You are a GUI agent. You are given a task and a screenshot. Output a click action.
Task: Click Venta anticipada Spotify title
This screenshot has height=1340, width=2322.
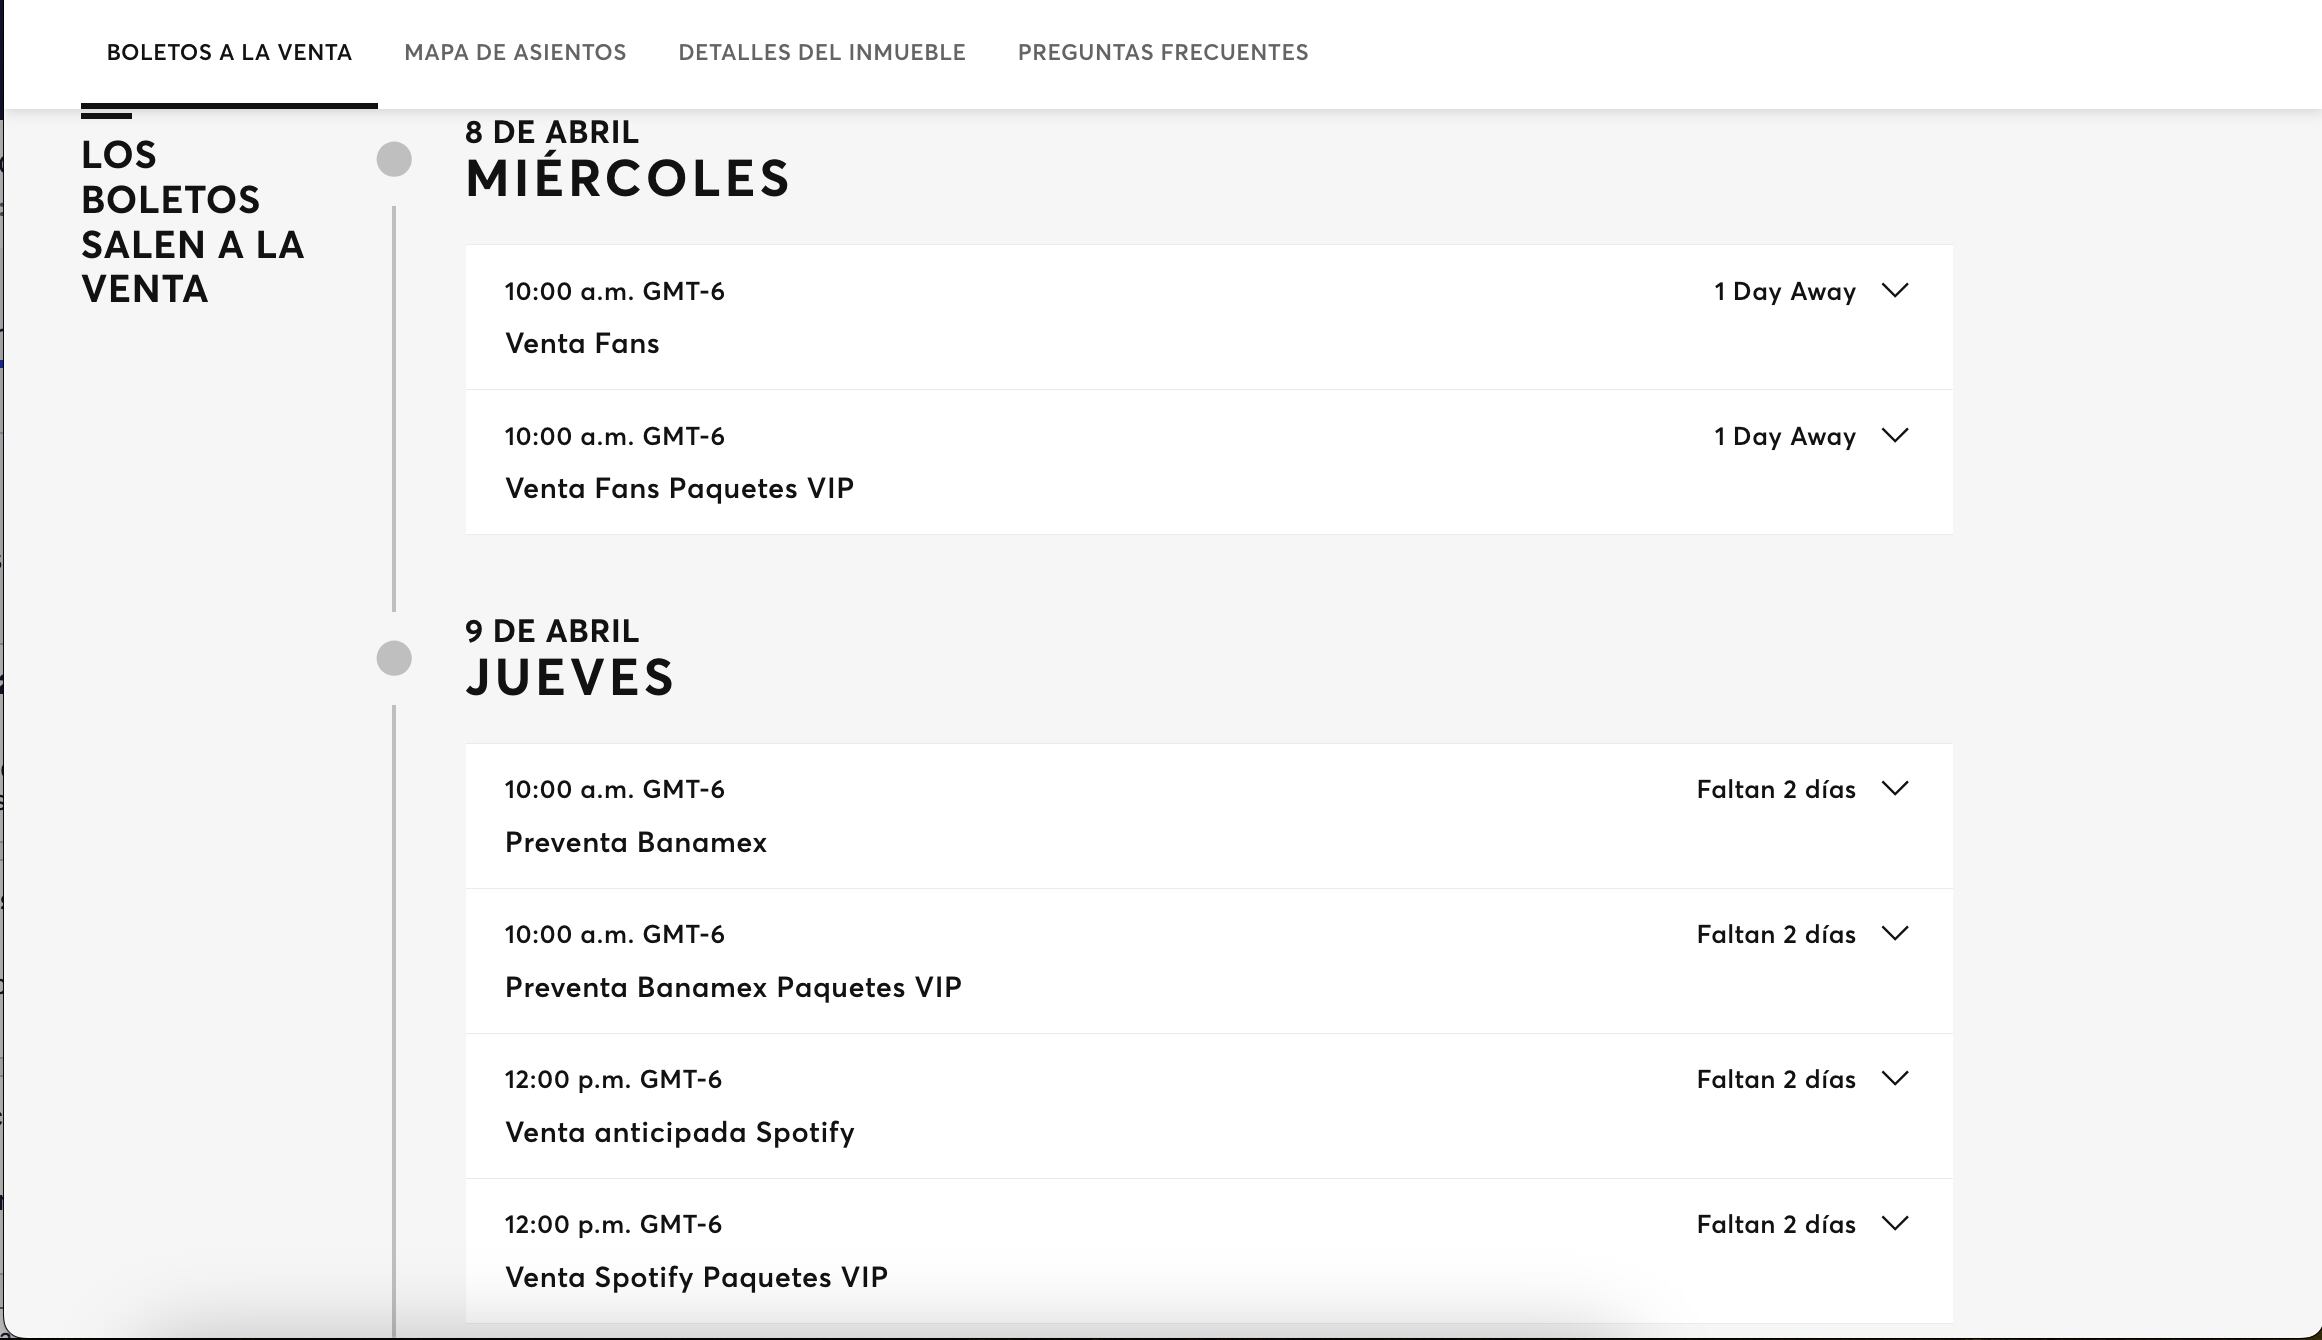[x=679, y=1133]
